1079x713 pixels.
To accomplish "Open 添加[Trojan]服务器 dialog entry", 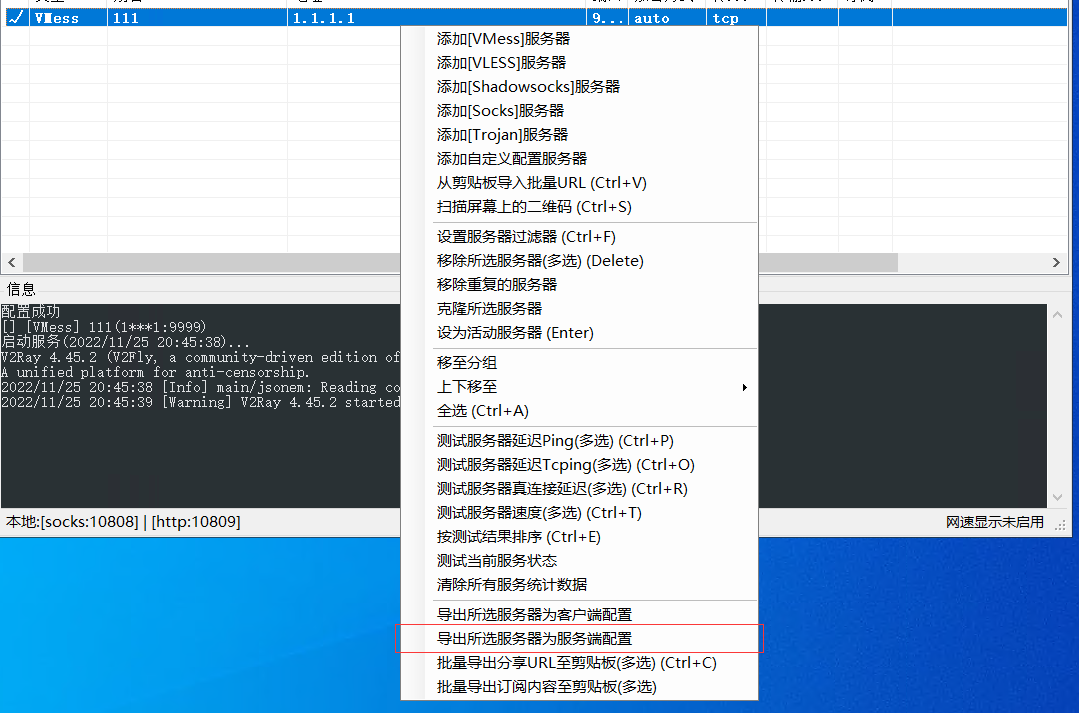I will pyautogui.click(x=503, y=134).
